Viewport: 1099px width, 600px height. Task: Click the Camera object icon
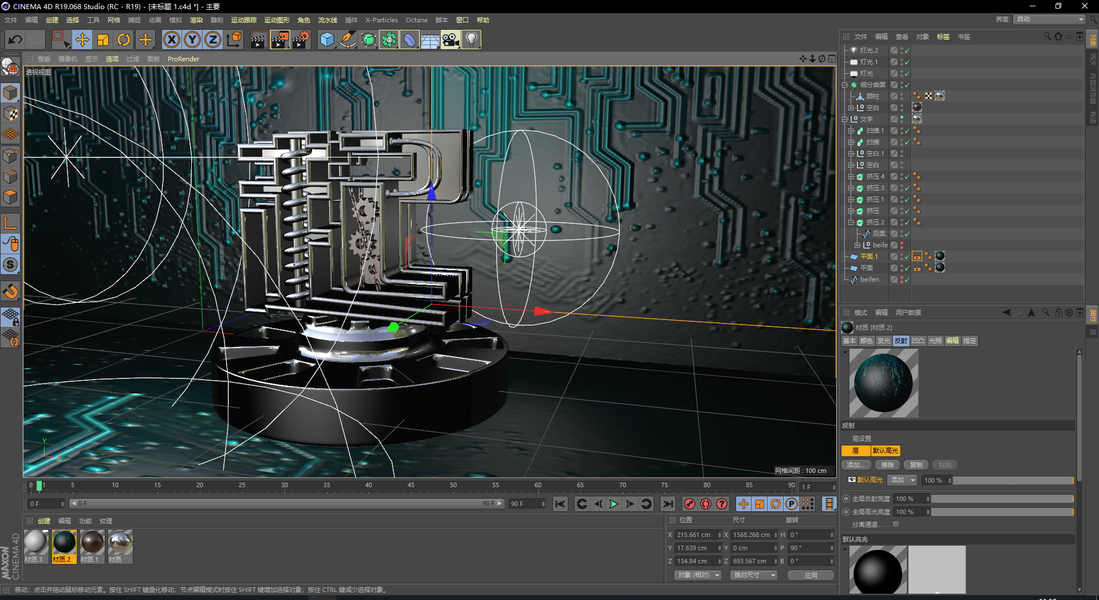coord(450,40)
